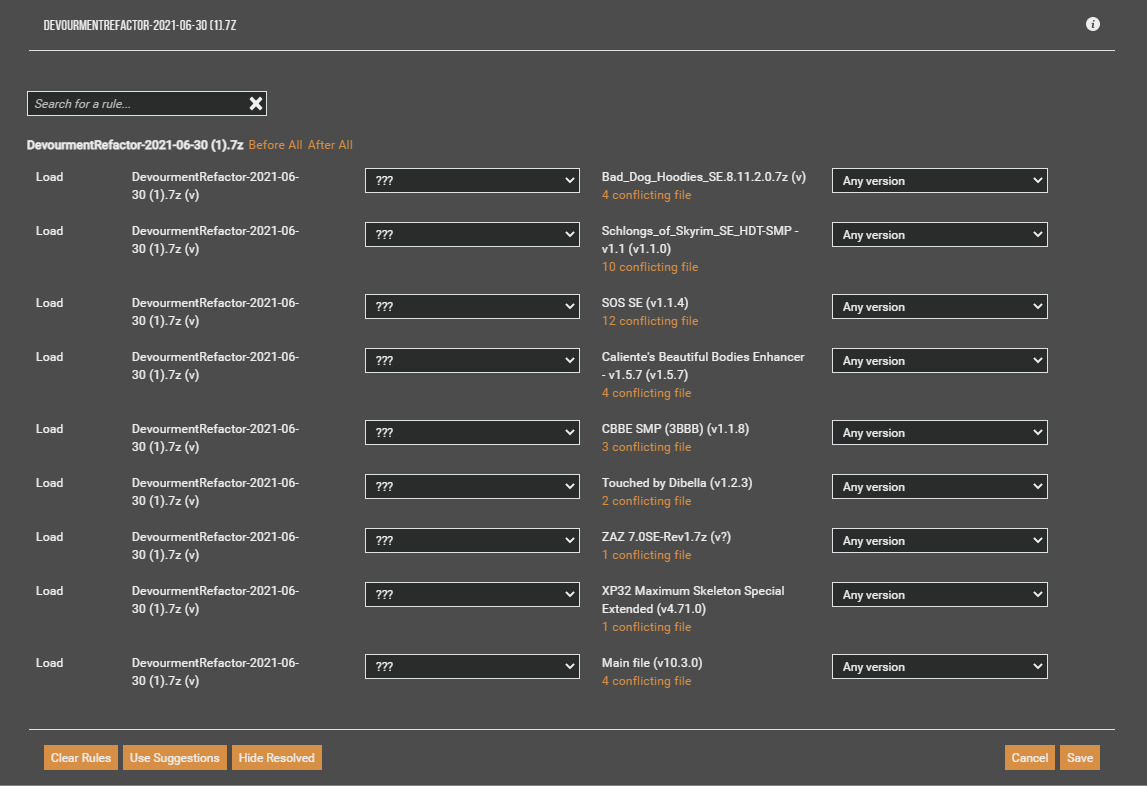Show the 10 conflicting file link
The width and height of the screenshot is (1147, 786).
[650, 267]
